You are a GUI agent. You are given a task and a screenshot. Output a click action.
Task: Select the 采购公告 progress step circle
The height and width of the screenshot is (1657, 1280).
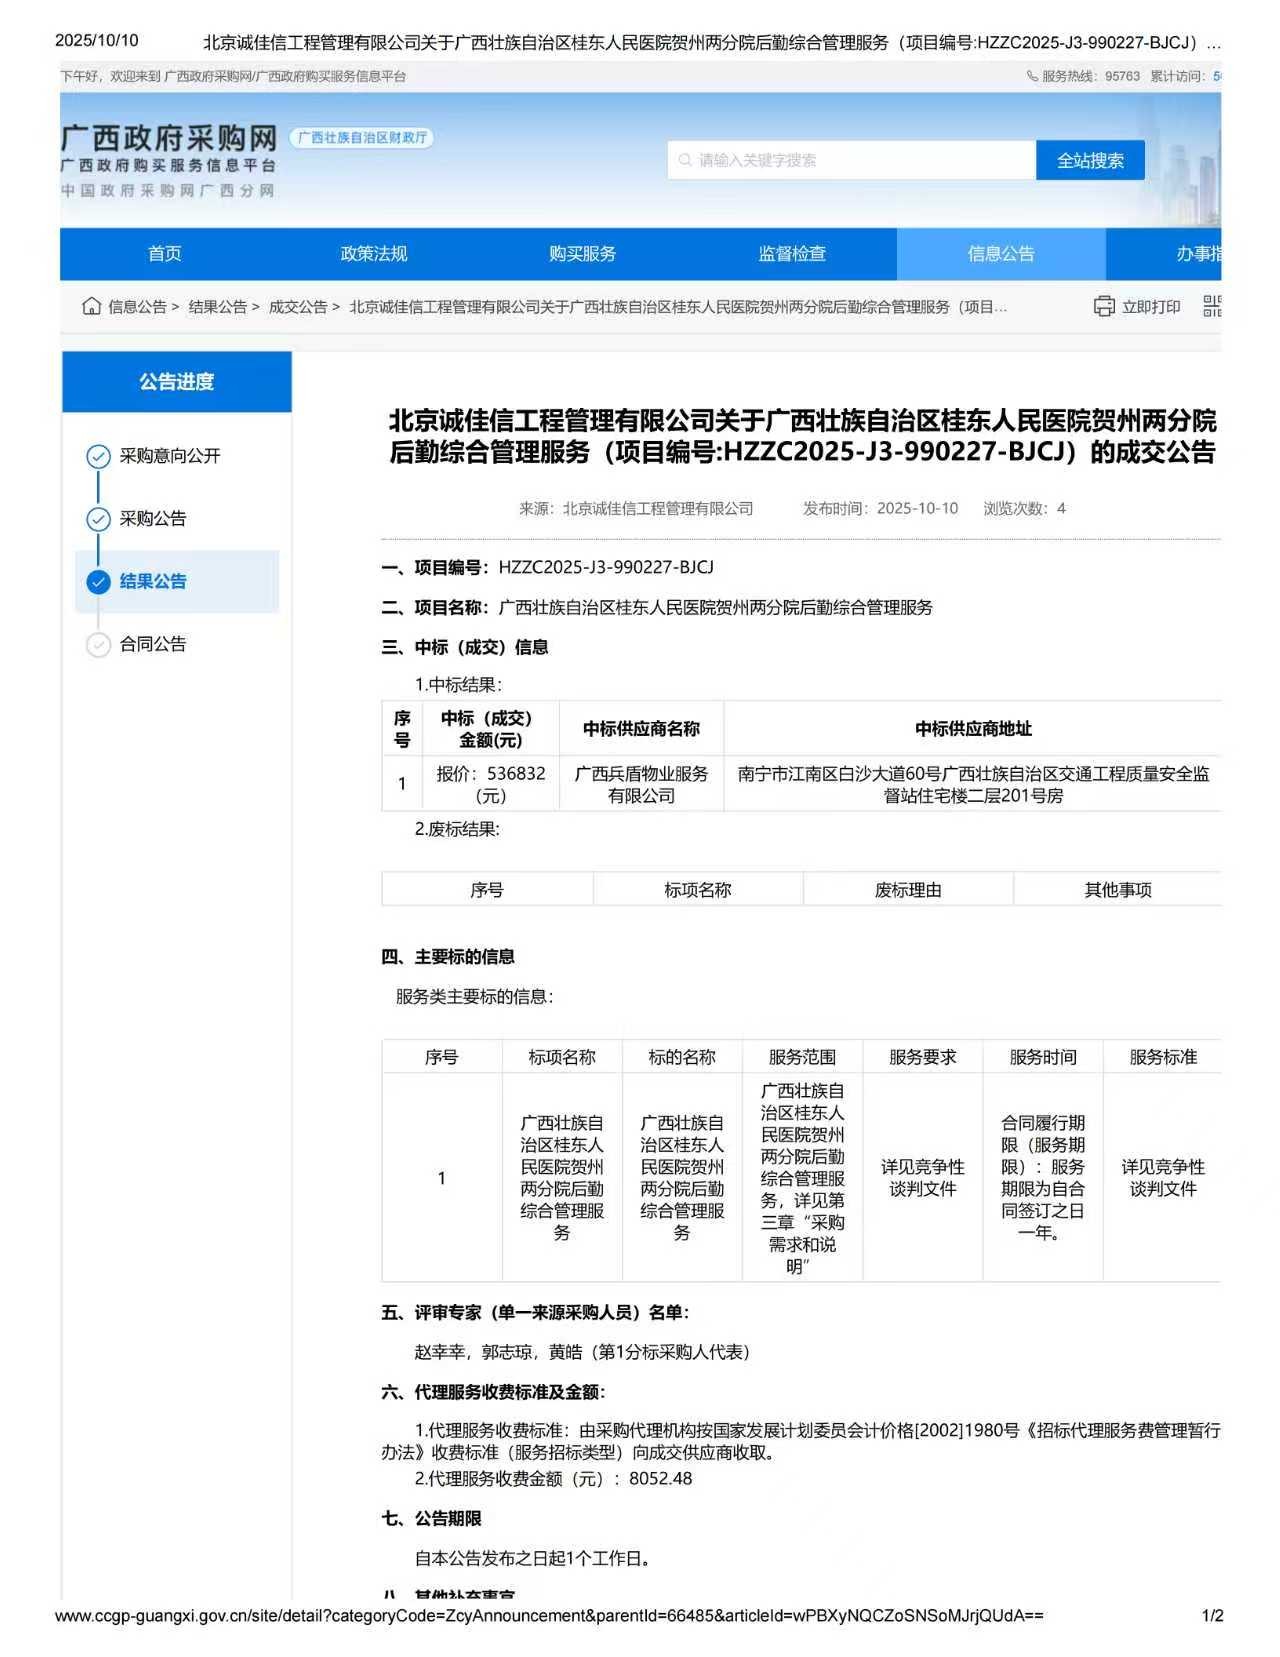pyautogui.click(x=98, y=519)
